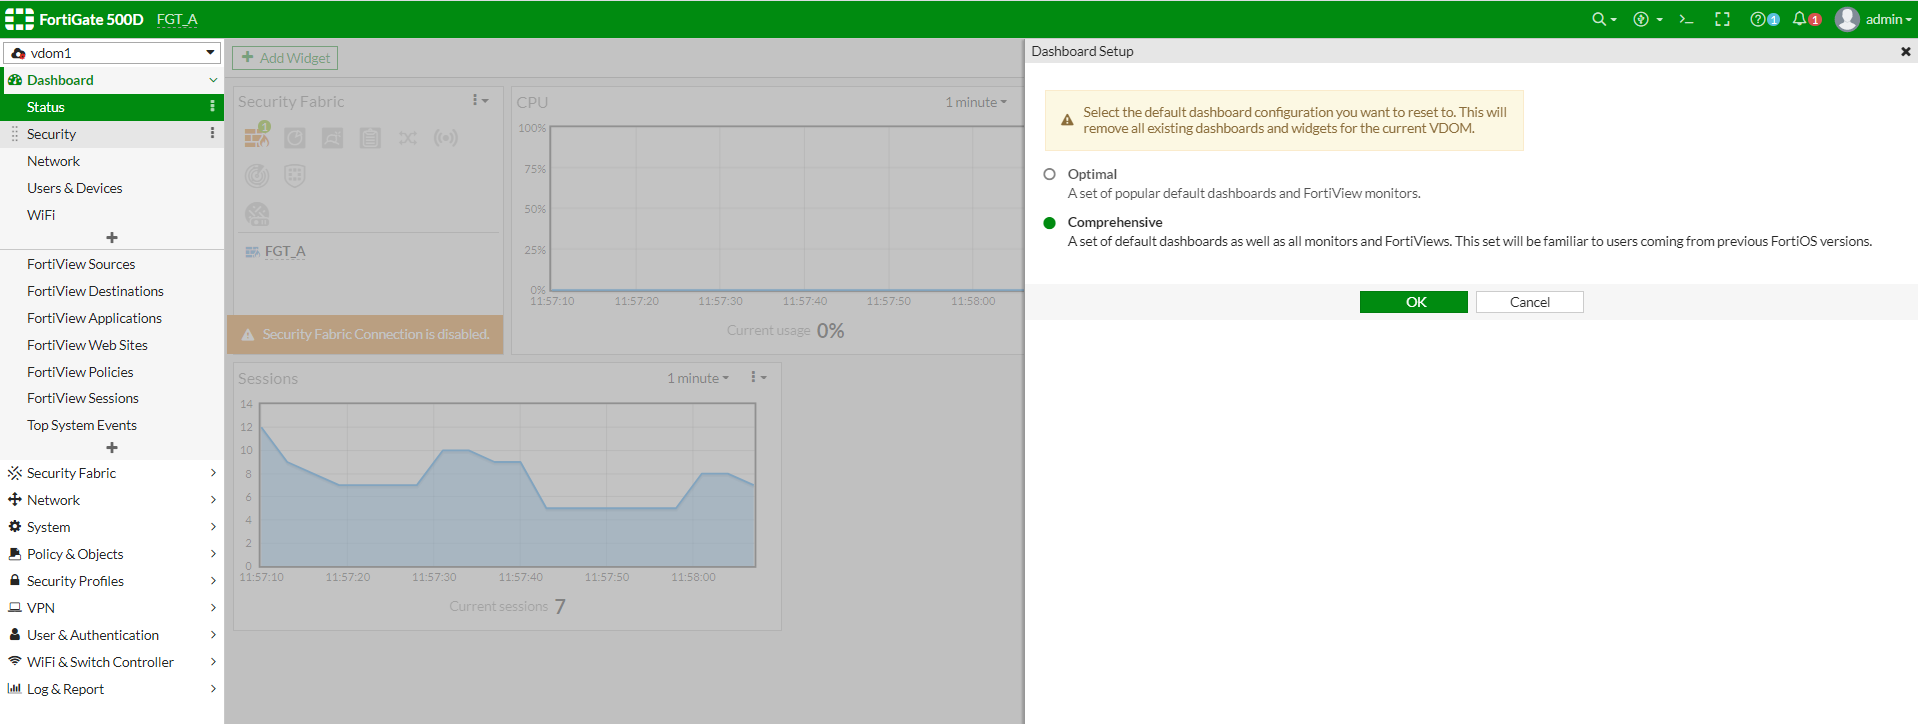Toggle full screen mode icon
The height and width of the screenshot is (724, 1918).
[x=1722, y=19]
